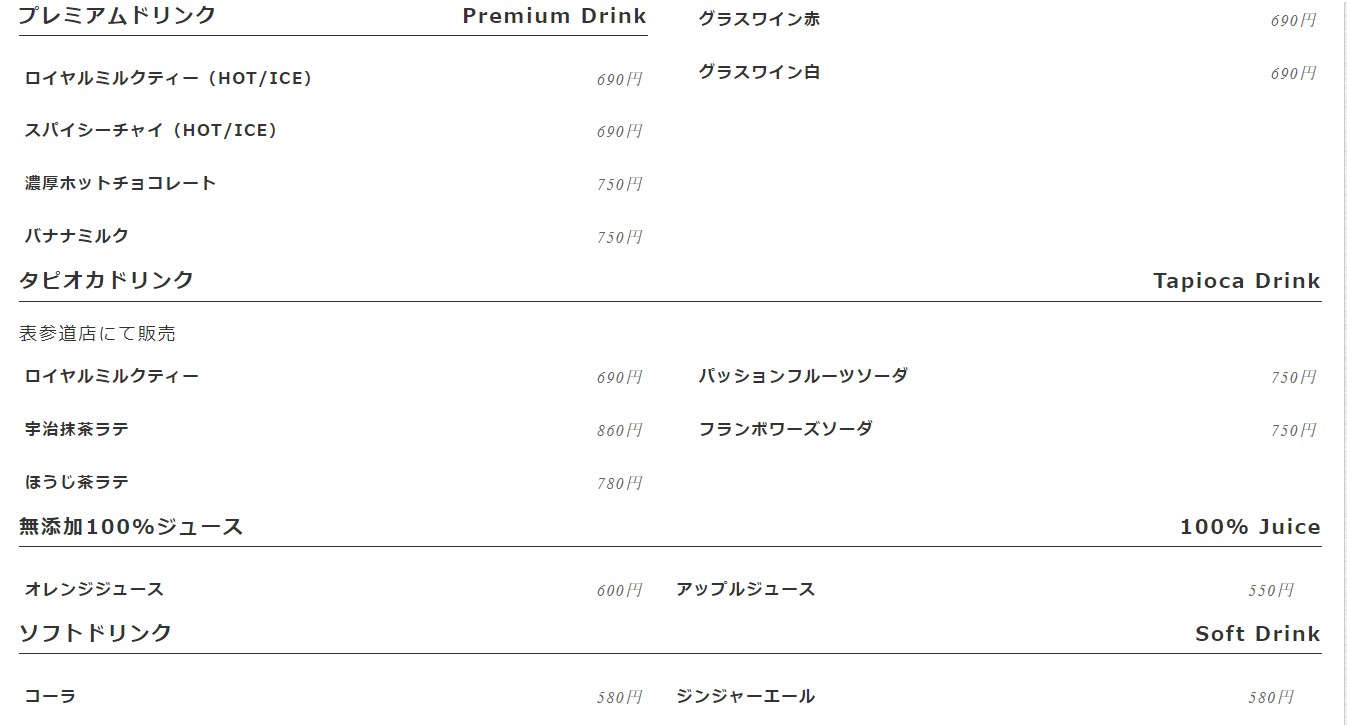This screenshot has height=725, width=1347.
Task: Click the バナナミルク menu item
Action: (x=77, y=237)
